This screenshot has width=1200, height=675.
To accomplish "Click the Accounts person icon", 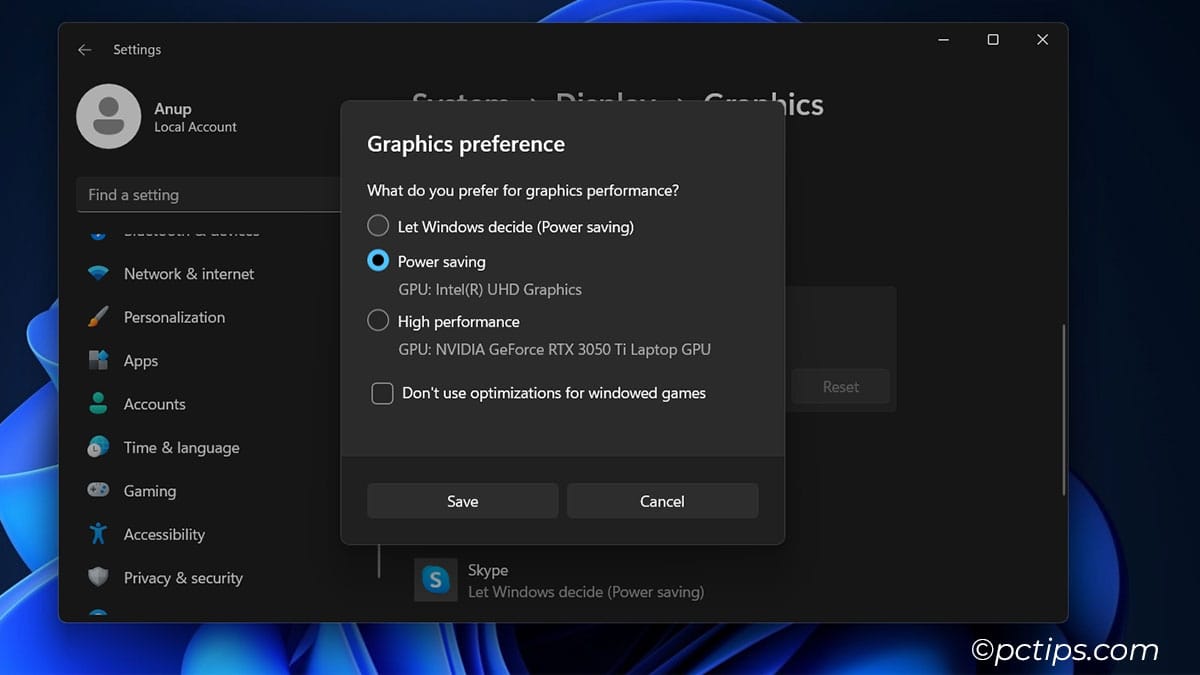I will [x=98, y=404].
